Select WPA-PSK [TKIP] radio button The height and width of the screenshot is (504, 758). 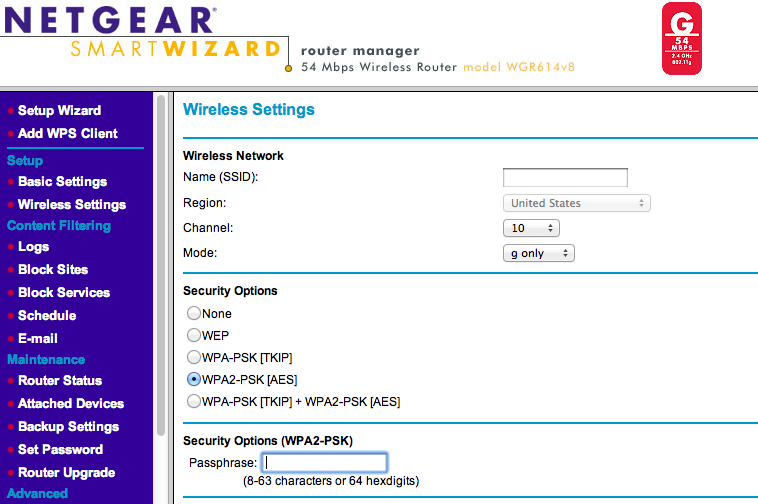point(194,357)
